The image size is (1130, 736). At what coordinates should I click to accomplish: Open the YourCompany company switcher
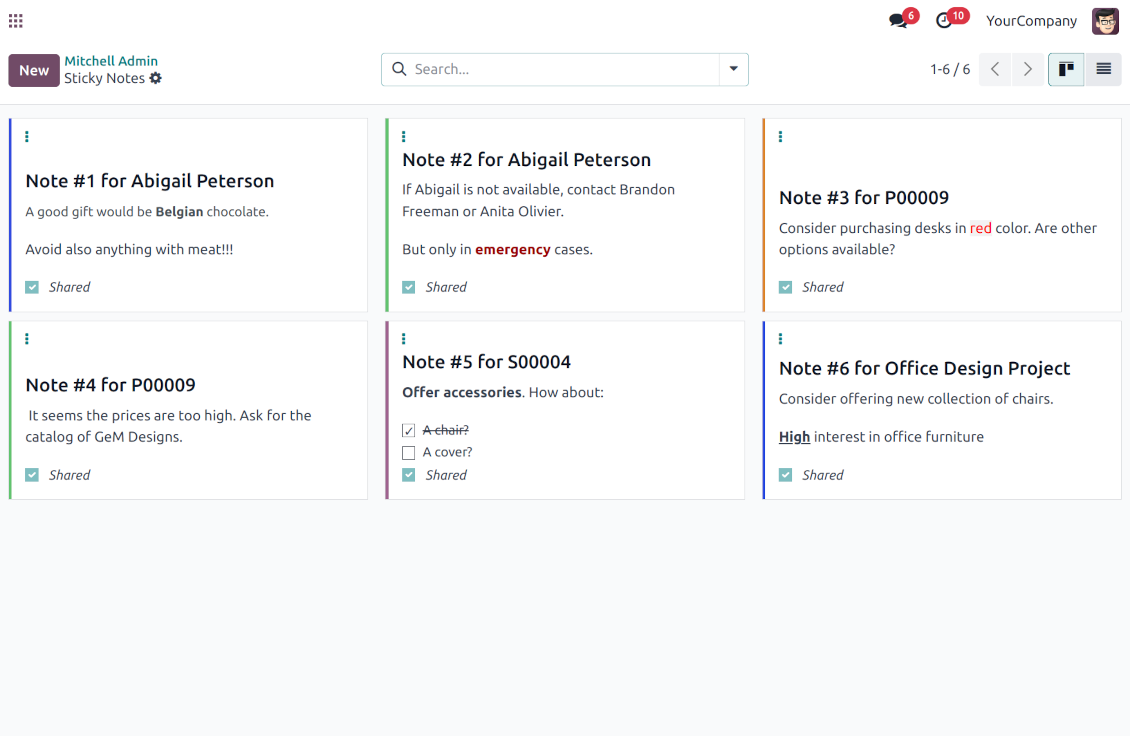tap(1031, 21)
